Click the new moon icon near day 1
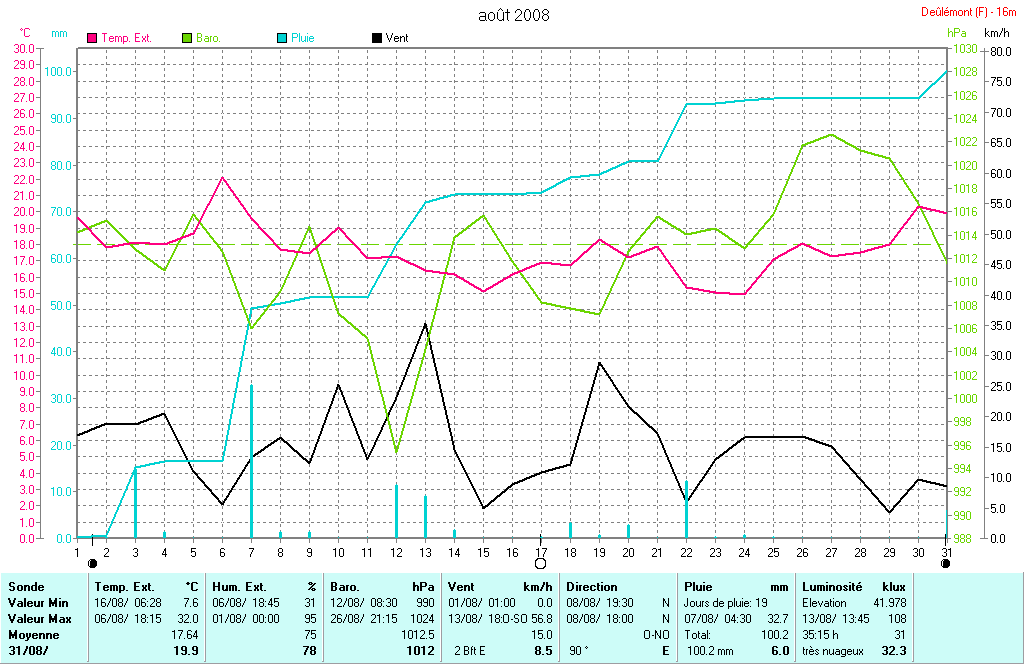Screen dimensions: 1024x664 pyautogui.click(x=93, y=564)
